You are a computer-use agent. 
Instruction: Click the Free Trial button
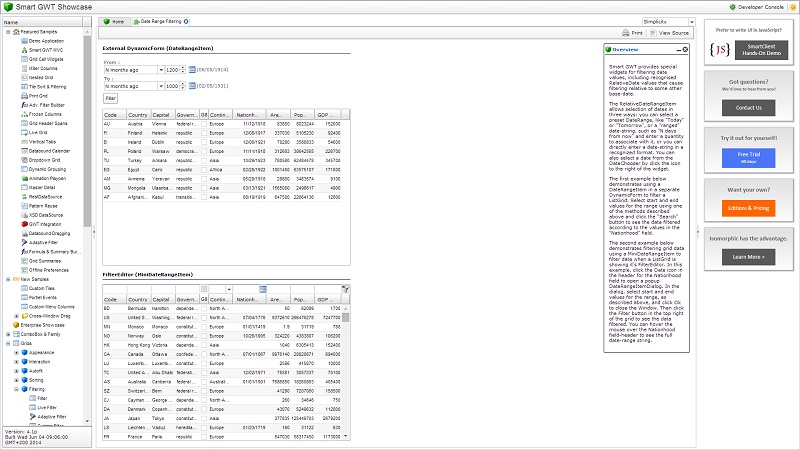(748, 157)
